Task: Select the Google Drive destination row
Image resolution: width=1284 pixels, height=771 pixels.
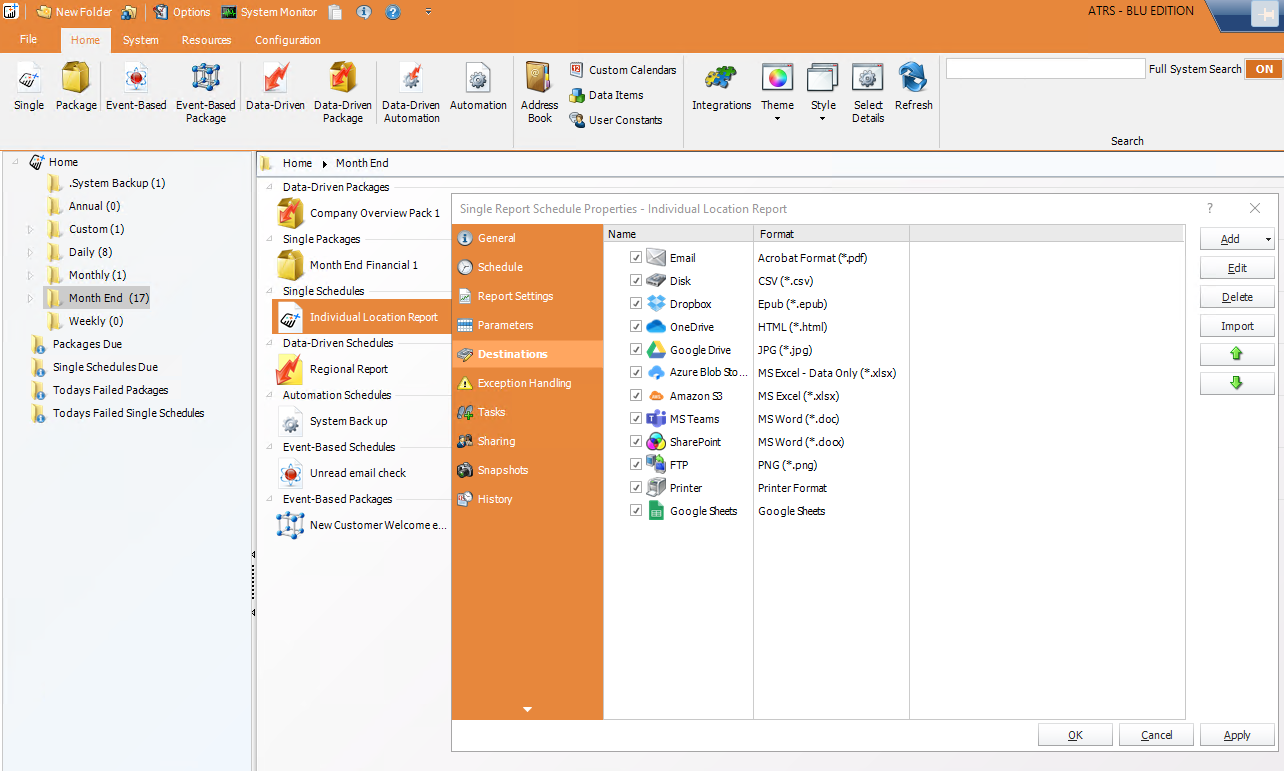Action: tap(700, 350)
